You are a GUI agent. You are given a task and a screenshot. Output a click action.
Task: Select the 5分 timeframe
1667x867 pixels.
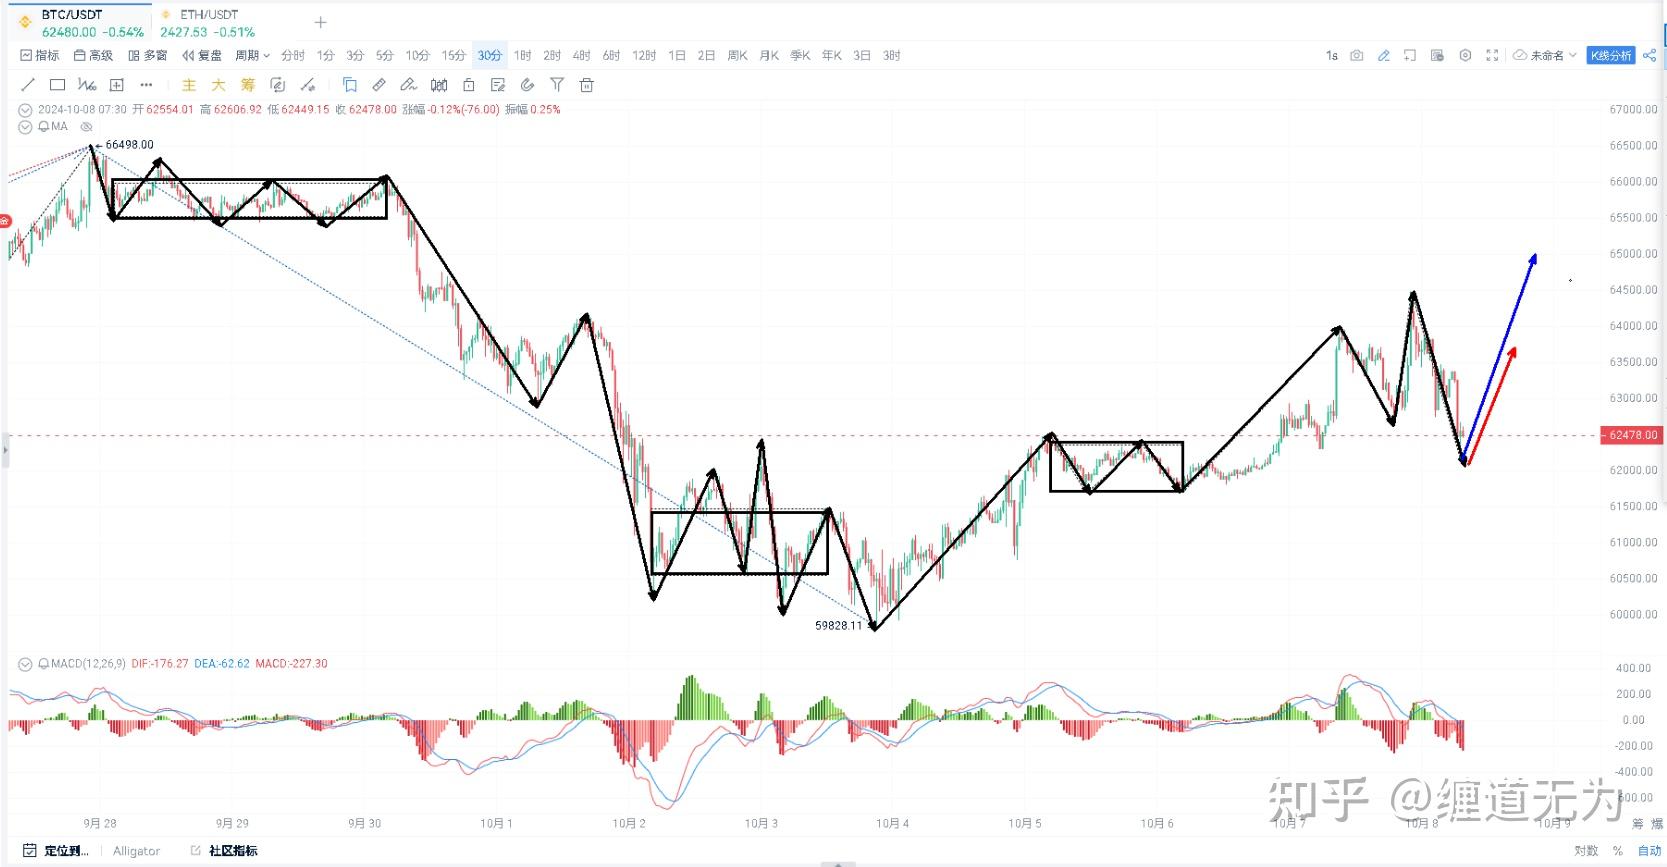(385, 56)
